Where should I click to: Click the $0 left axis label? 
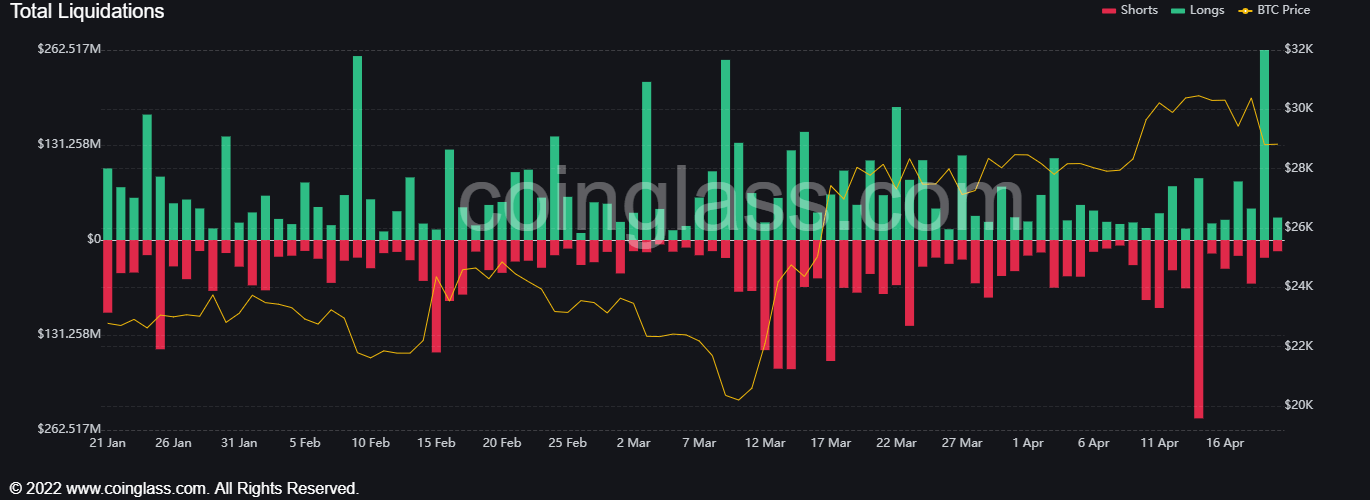(x=93, y=239)
